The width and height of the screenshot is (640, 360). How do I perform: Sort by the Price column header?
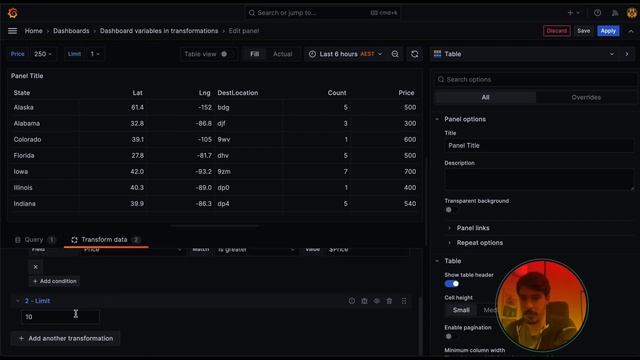click(x=406, y=93)
